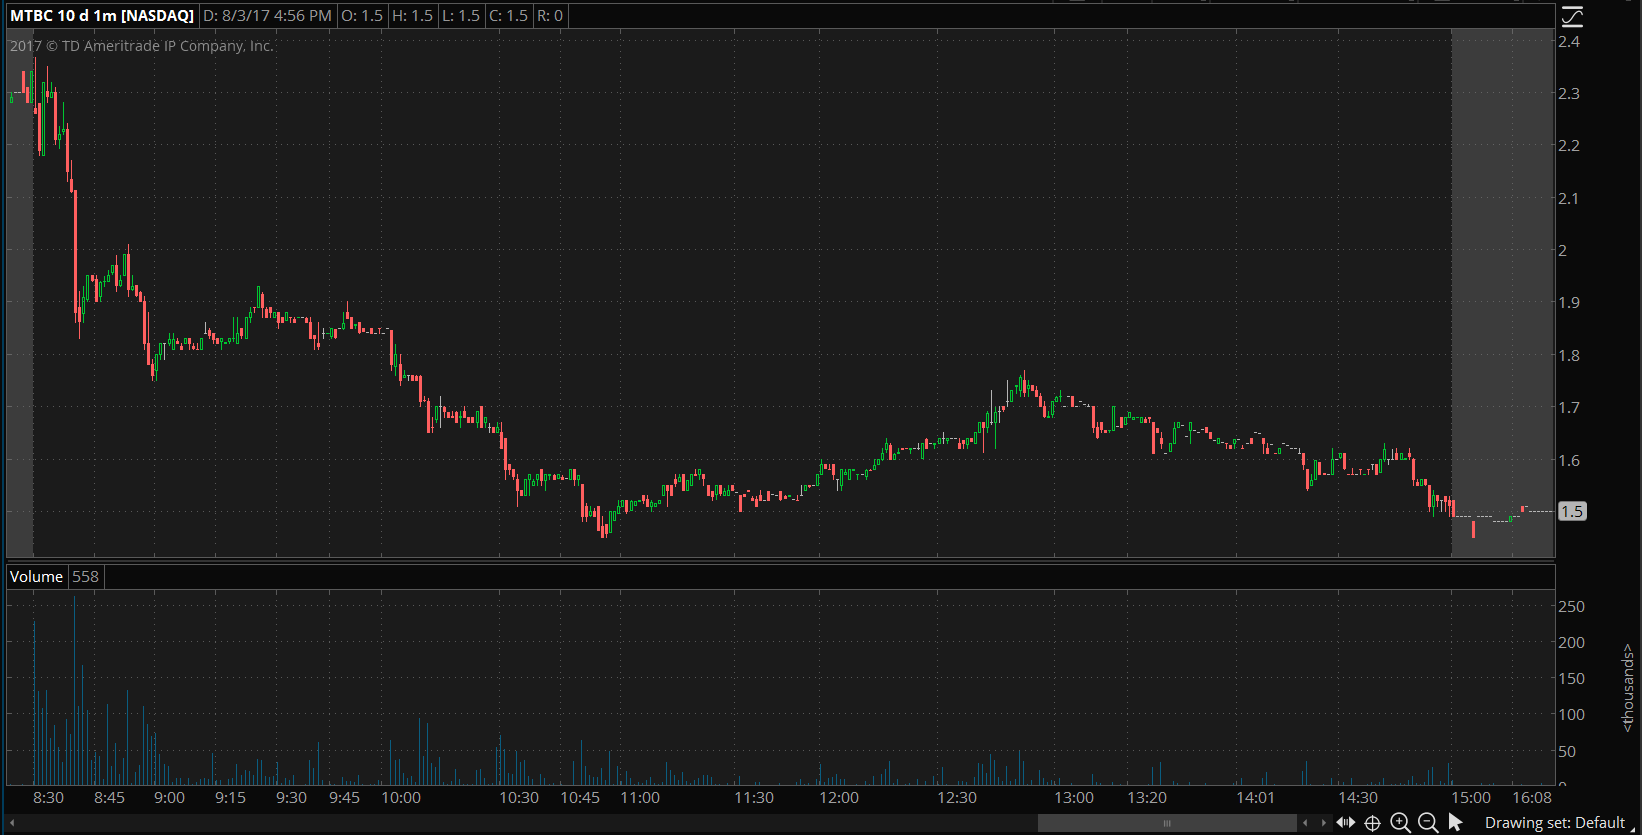Click the range readout R: 0
Viewport: 1642px width, 835px height.
550,16
